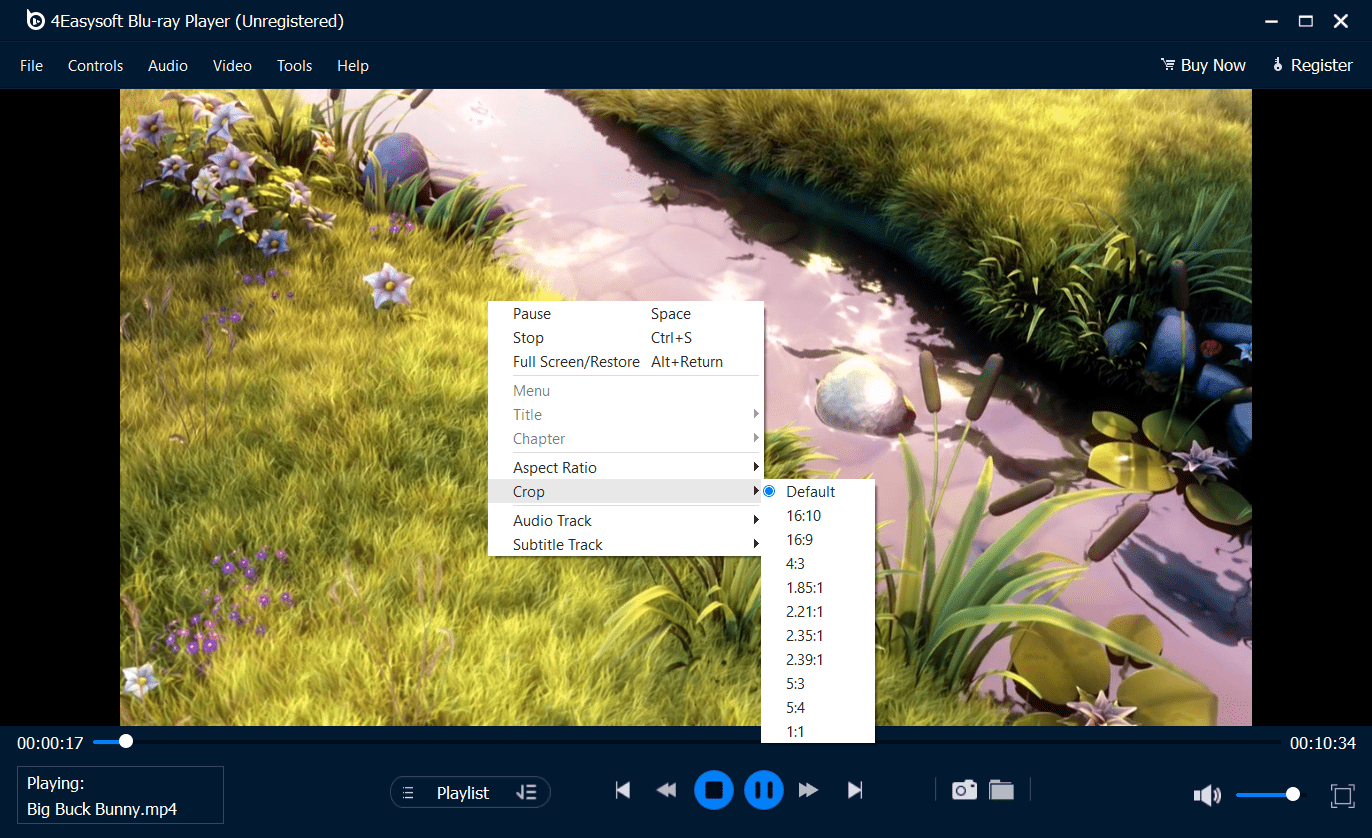Viewport: 1372px width, 838px height.
Task: Open the Controls menu
Action: (96, 65)
